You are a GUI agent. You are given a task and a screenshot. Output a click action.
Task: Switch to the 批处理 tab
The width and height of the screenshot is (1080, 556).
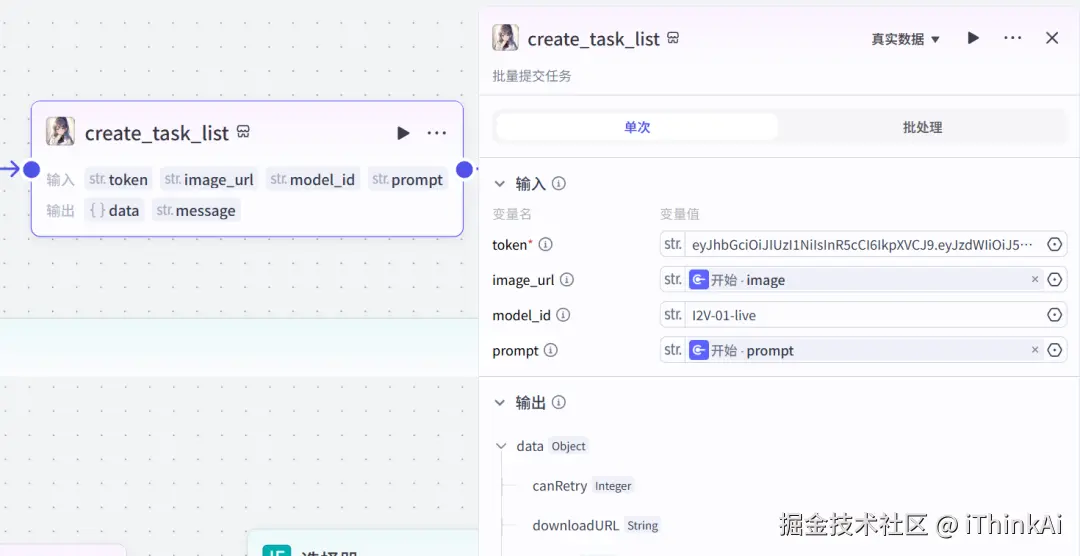[x=922, y=127]
